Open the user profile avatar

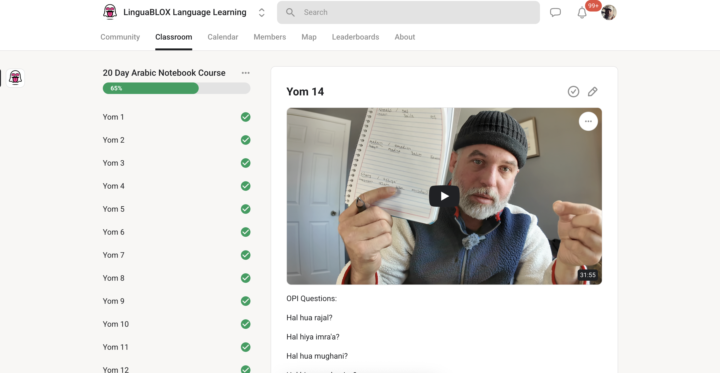608,12
